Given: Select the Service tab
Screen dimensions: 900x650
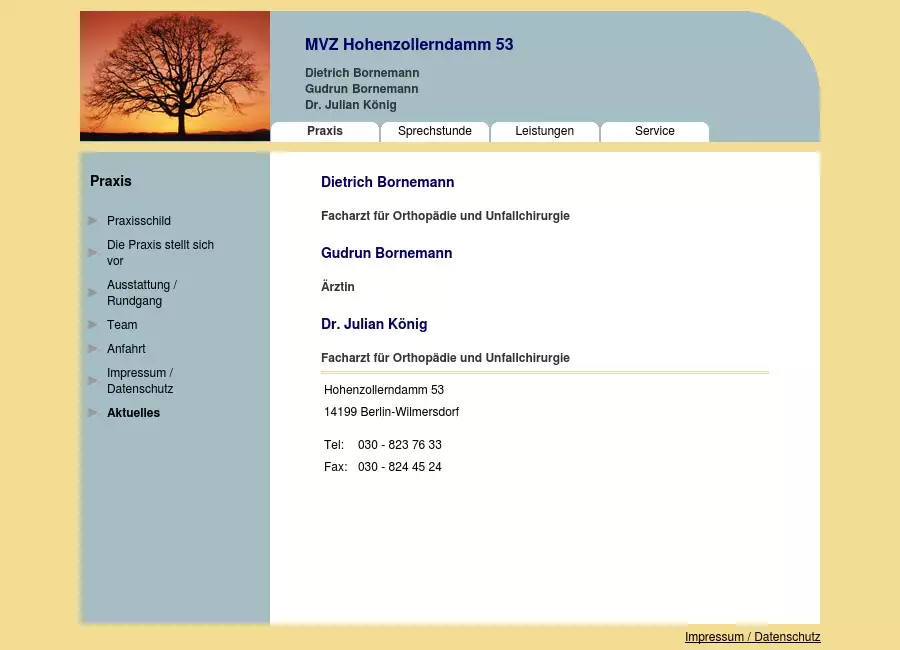Looking at the screenshot, I should pos(655,131).
